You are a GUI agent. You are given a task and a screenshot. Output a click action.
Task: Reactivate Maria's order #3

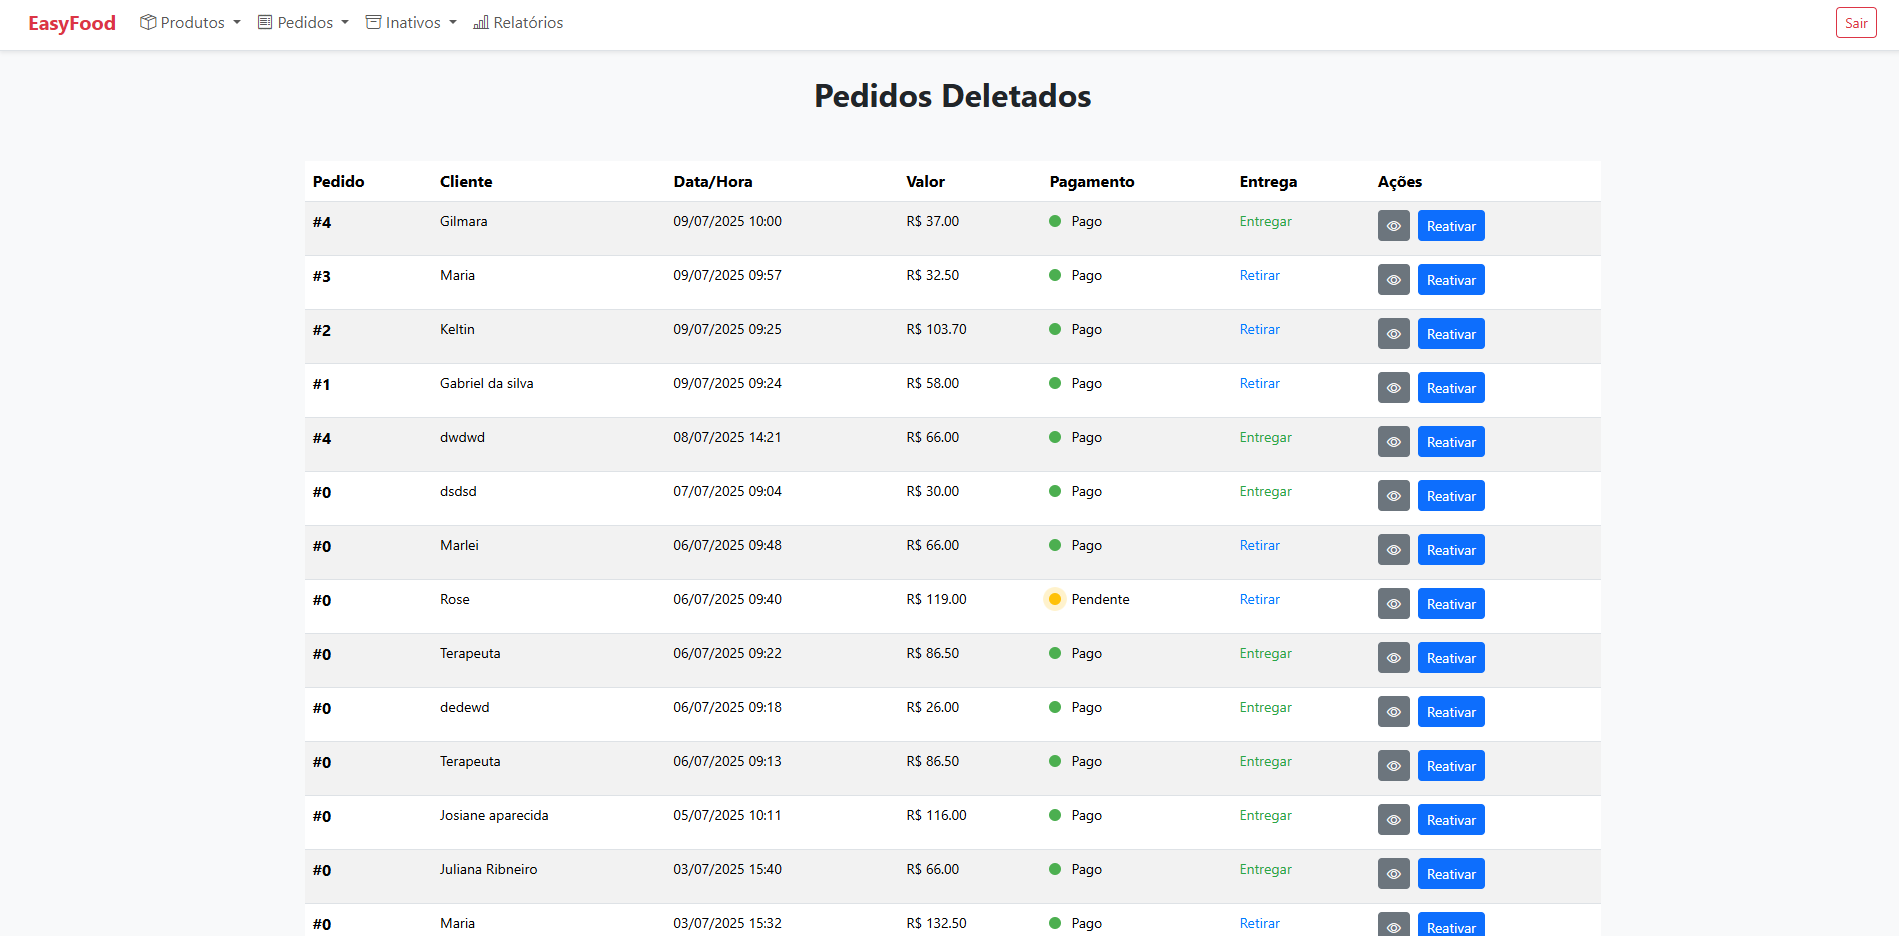[1451, 280]
